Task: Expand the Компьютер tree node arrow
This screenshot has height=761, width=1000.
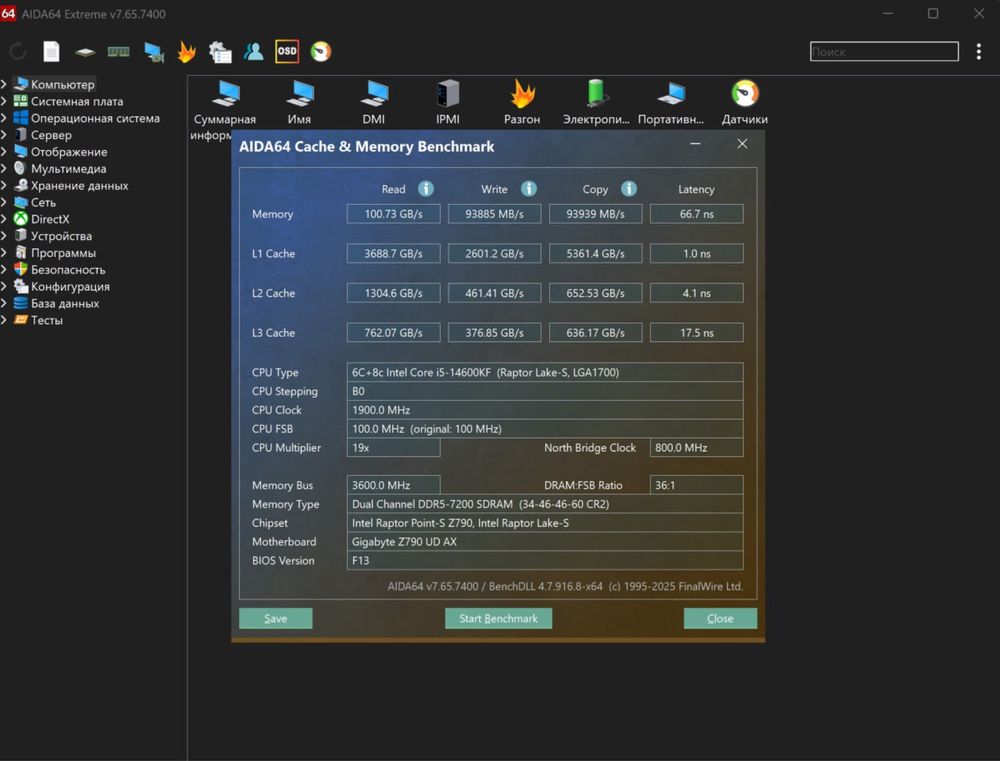Action: 4,84
